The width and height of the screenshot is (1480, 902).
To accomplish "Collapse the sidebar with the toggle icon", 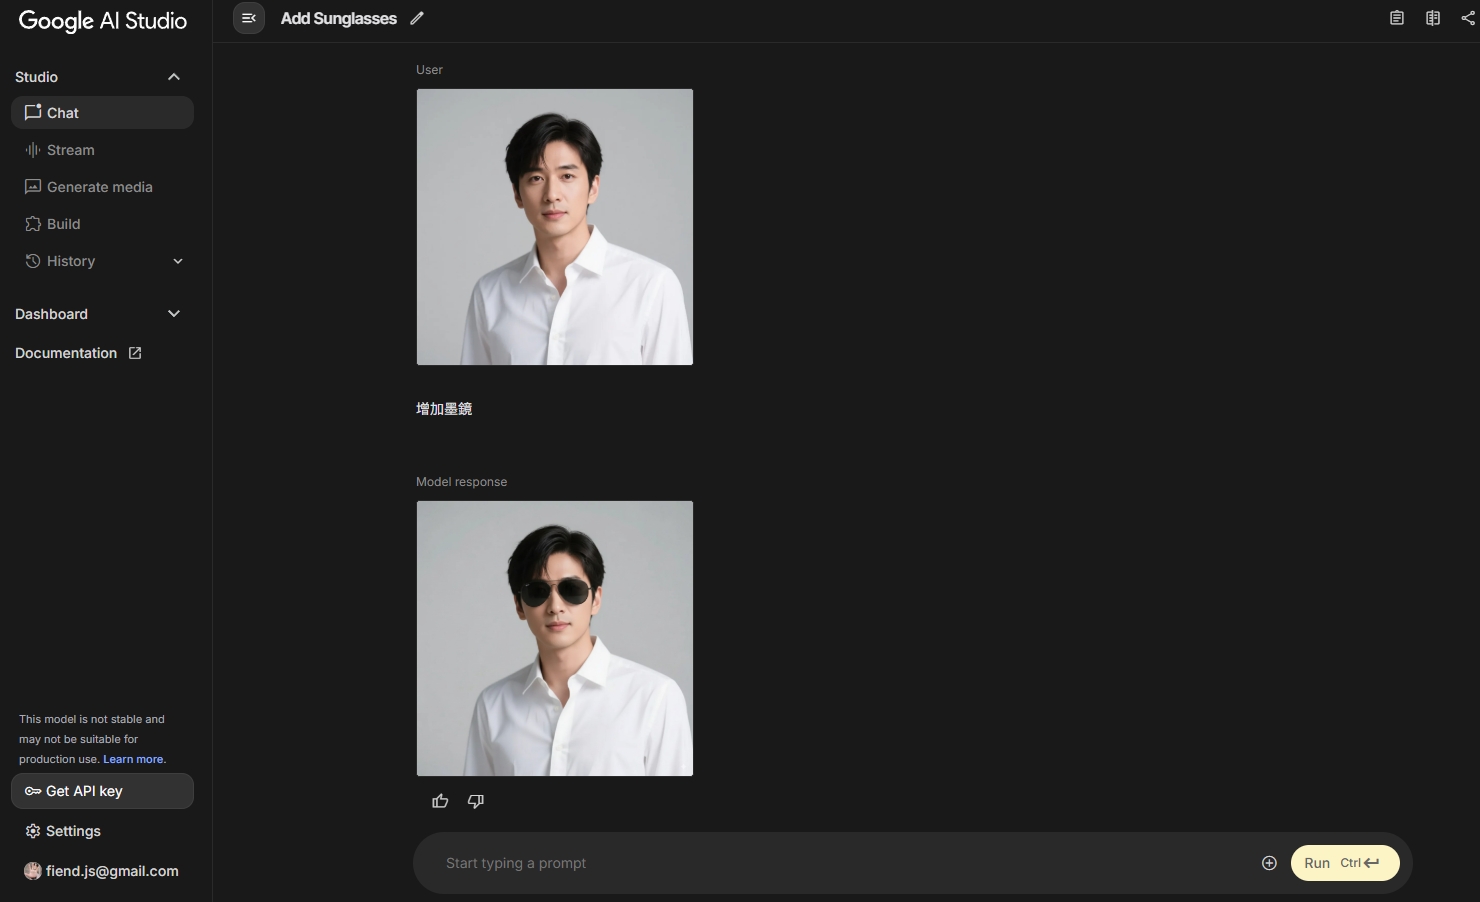I will pos(249,18).
